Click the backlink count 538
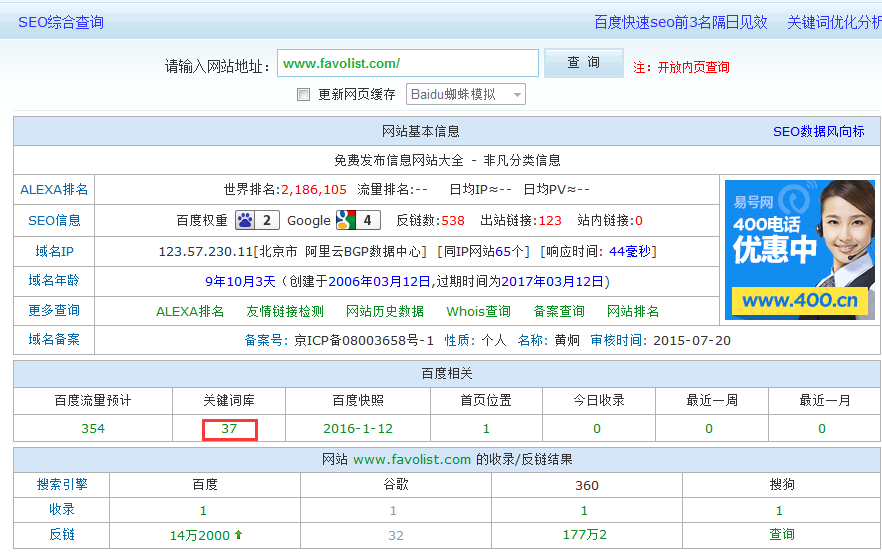This screenshot has height=552, width=882. tap(453, 220)
